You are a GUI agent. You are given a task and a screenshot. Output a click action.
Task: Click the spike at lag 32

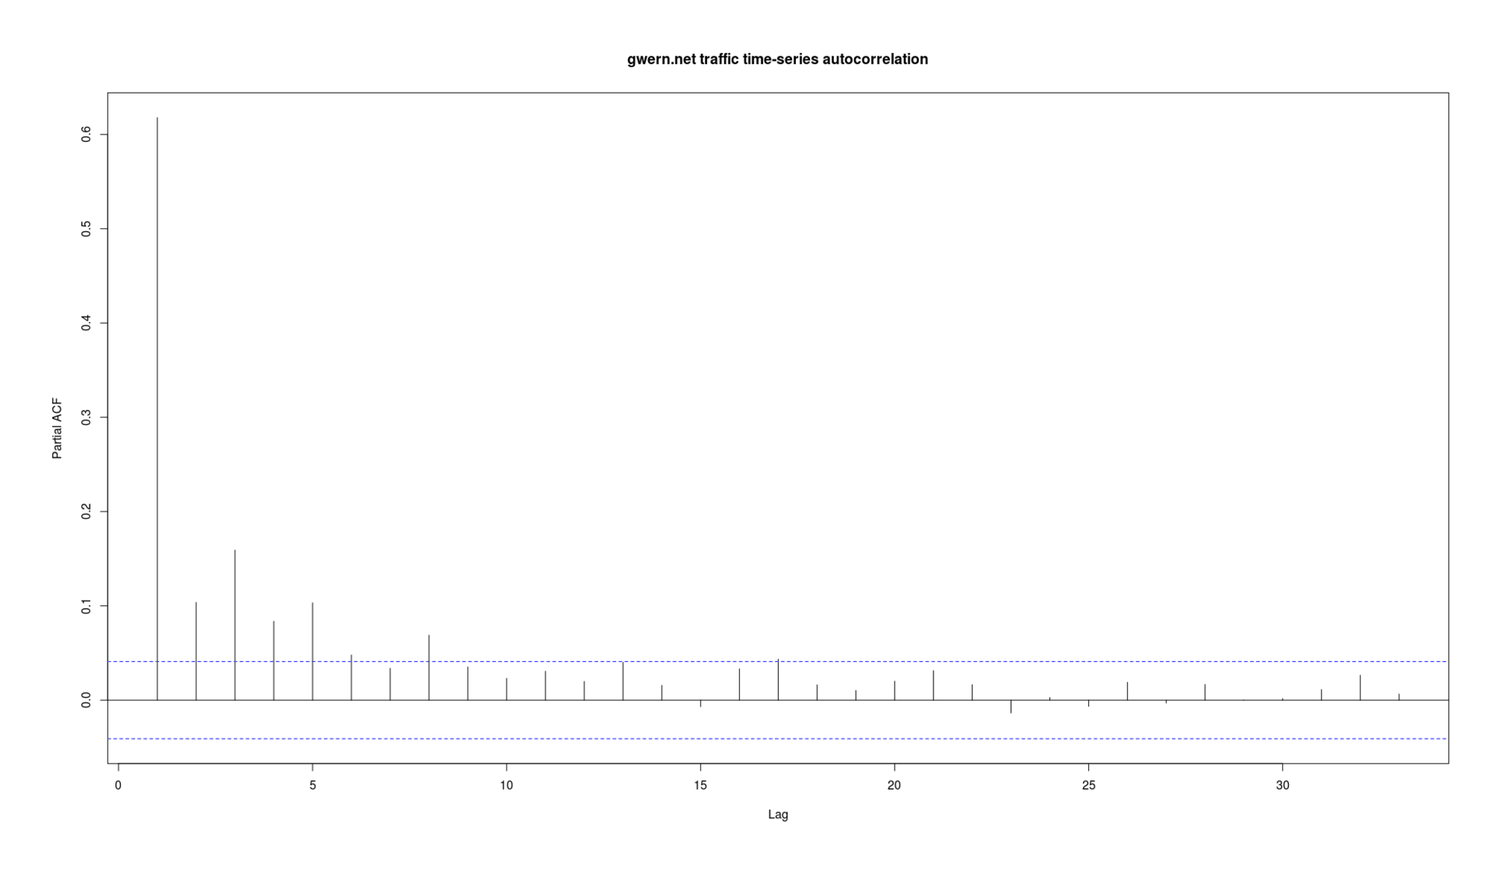point(1360,688)
